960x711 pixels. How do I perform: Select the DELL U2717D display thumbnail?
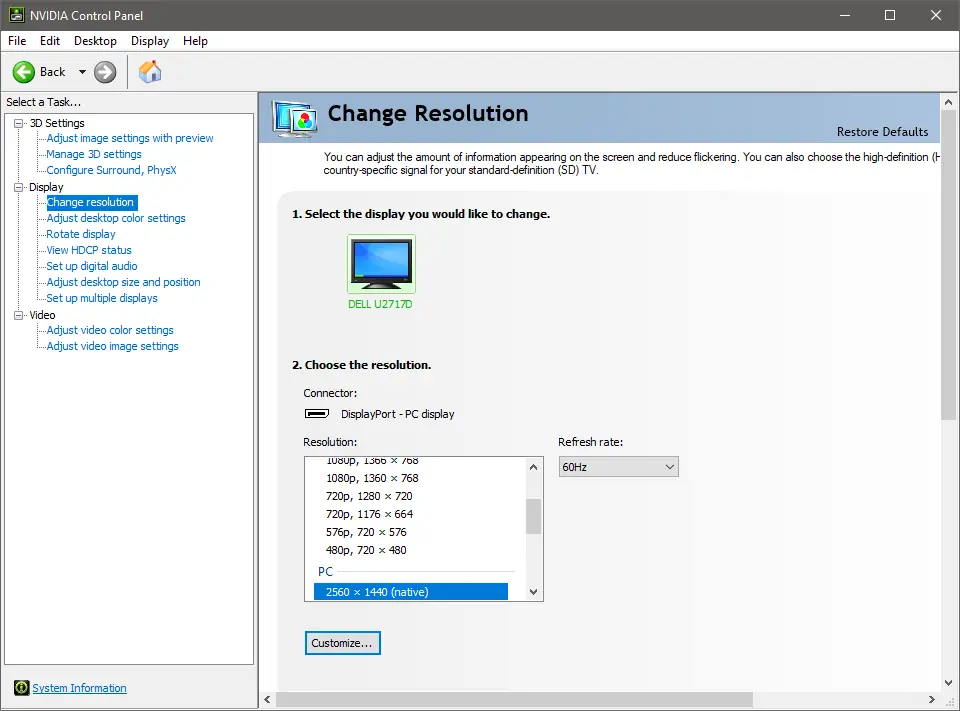click(x=381, y=264)
